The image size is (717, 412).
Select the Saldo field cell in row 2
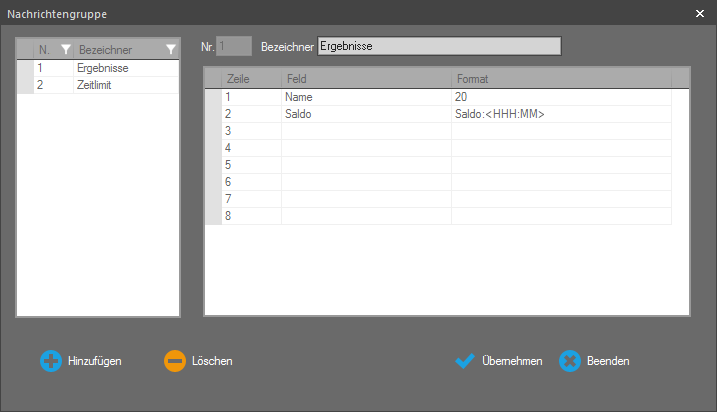[x=365, y=114]
